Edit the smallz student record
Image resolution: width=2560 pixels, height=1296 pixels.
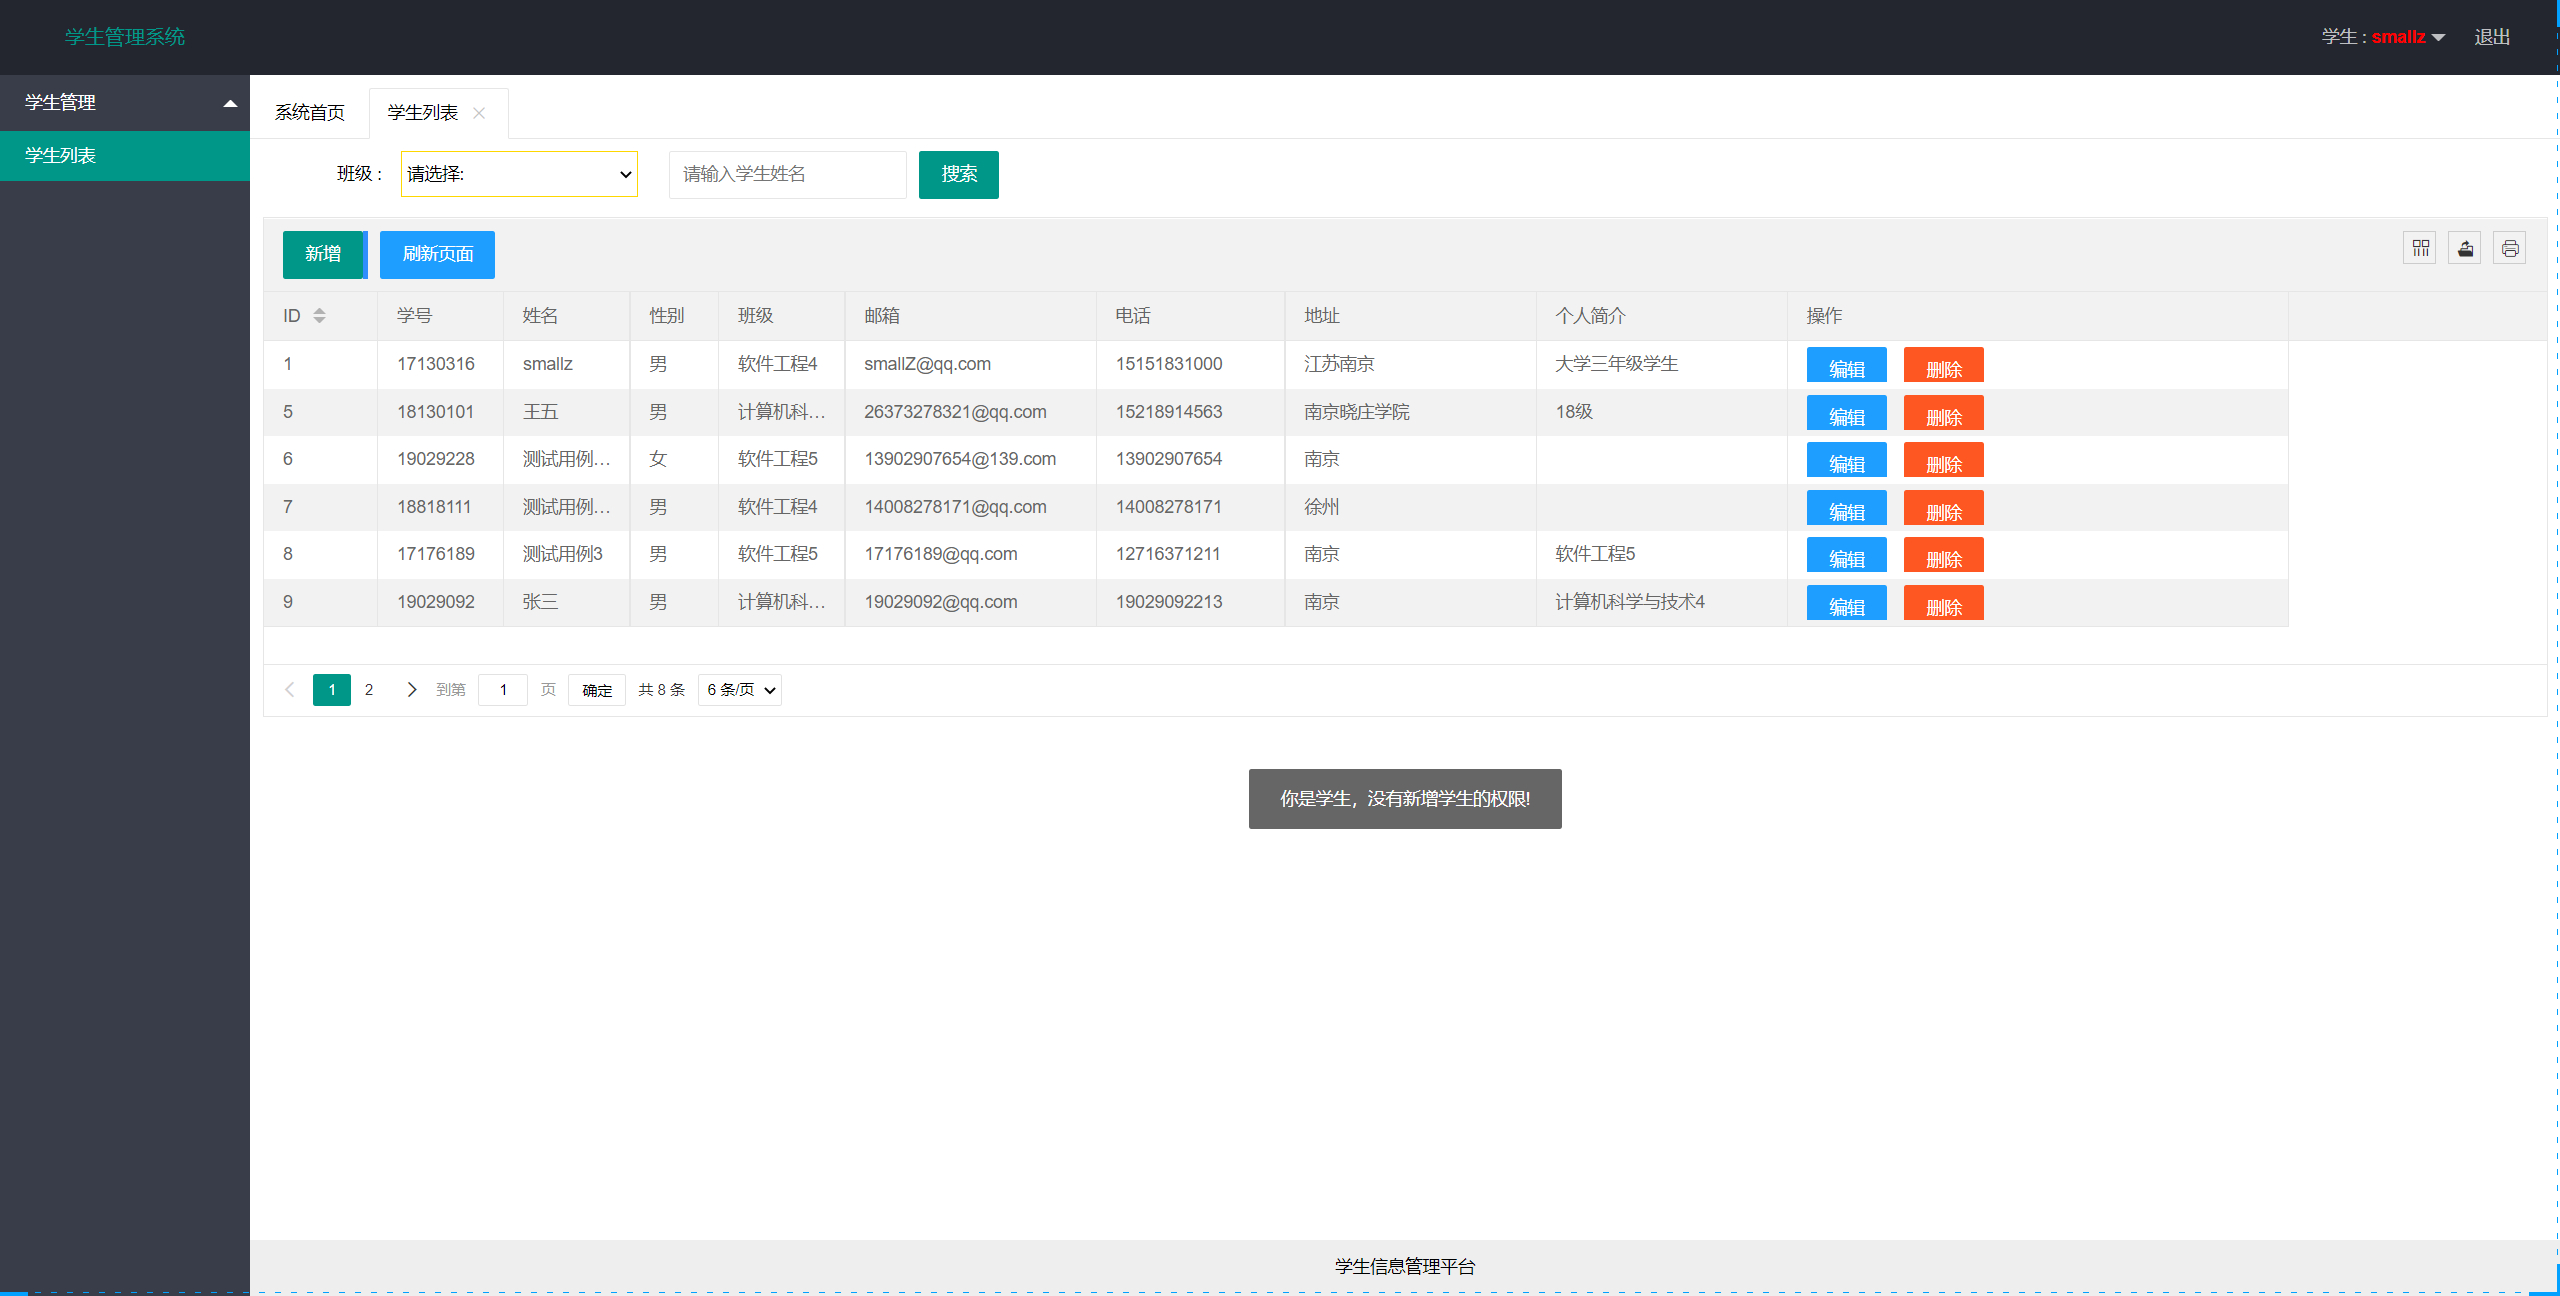[x=1845, y=364]
